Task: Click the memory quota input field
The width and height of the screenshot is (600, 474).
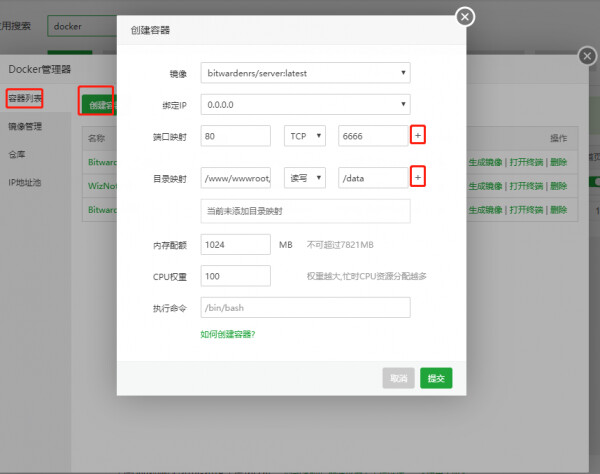Action: [x=235, y=245]
